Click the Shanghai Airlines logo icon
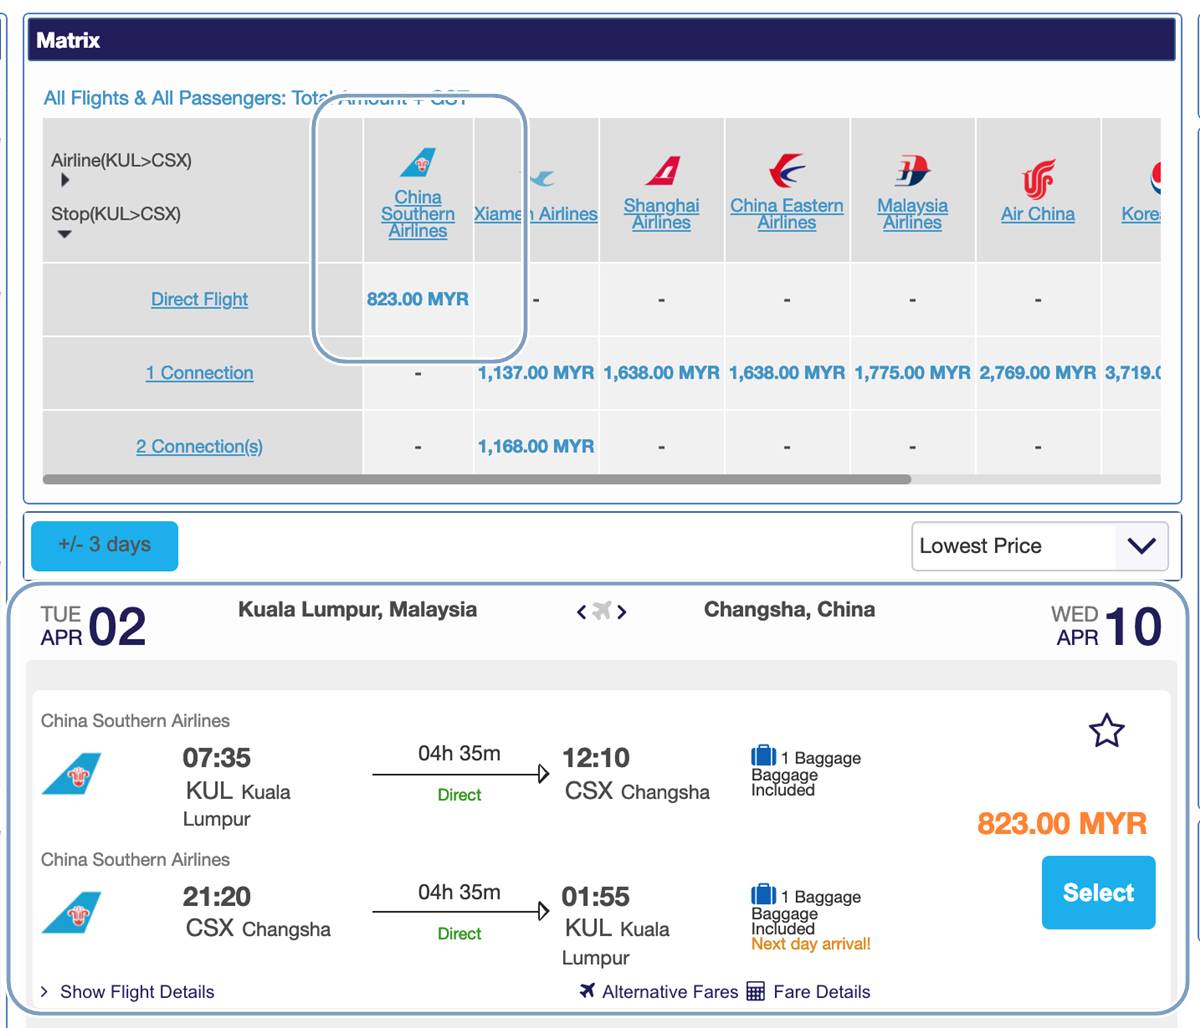 [662, 171]
